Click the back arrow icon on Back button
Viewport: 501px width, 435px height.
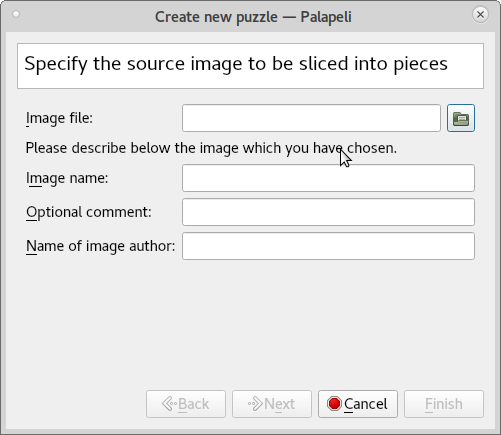(x=169, y=404)
